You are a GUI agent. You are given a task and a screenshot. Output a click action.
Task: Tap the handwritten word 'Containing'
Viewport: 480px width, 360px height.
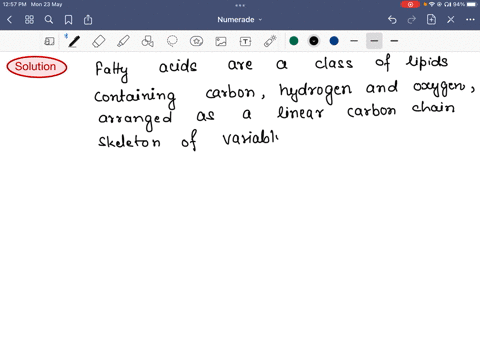point(135,98)
